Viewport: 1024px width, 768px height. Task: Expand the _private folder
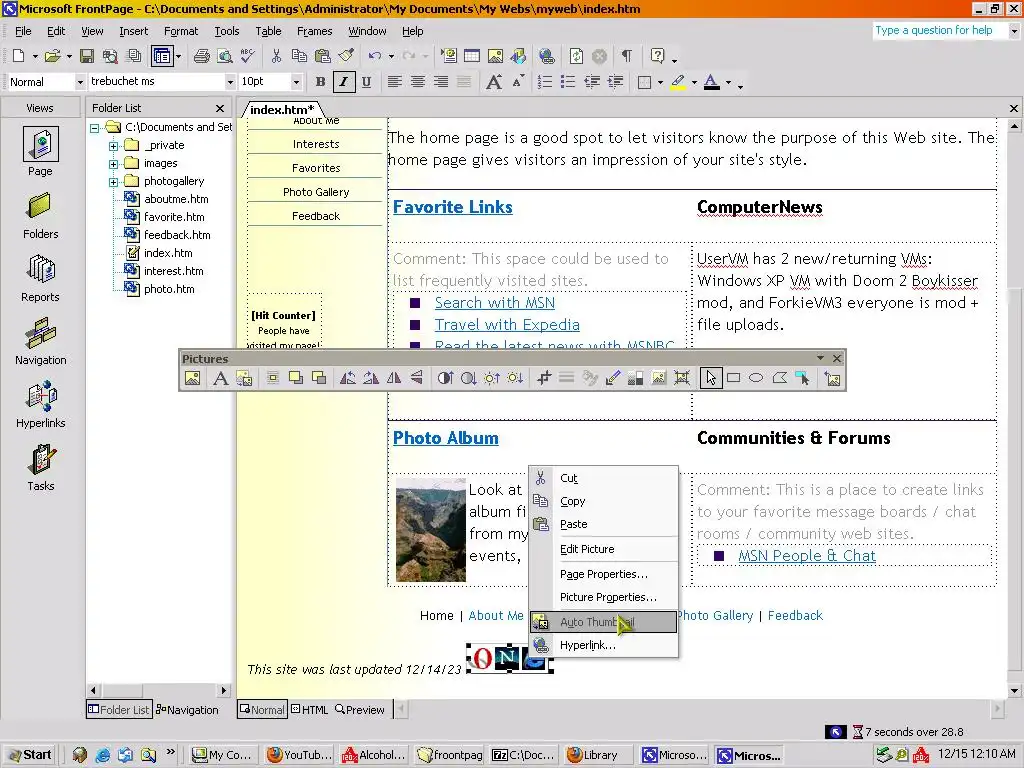(114, 146)
